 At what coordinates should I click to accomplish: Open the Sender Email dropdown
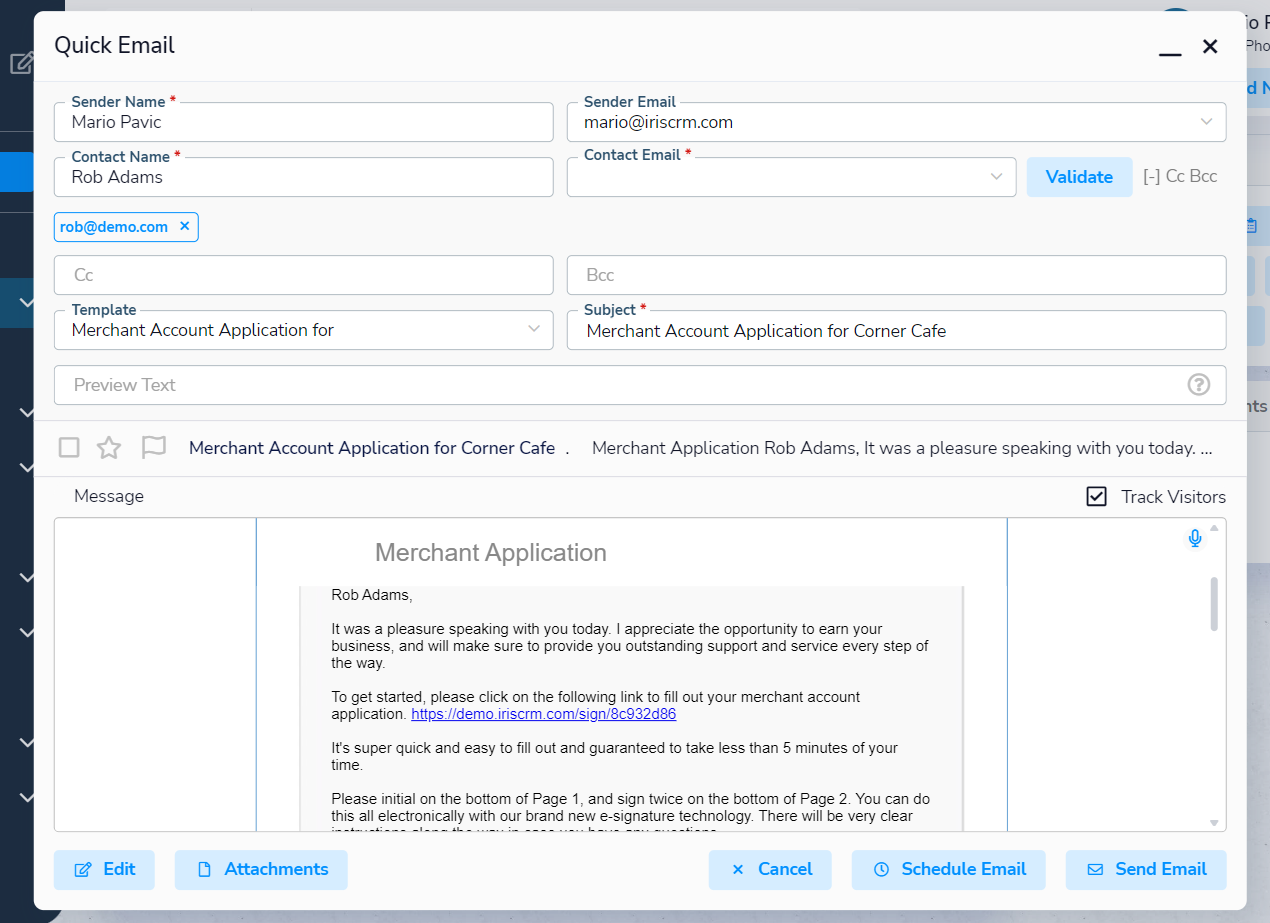pos(1205,122)
